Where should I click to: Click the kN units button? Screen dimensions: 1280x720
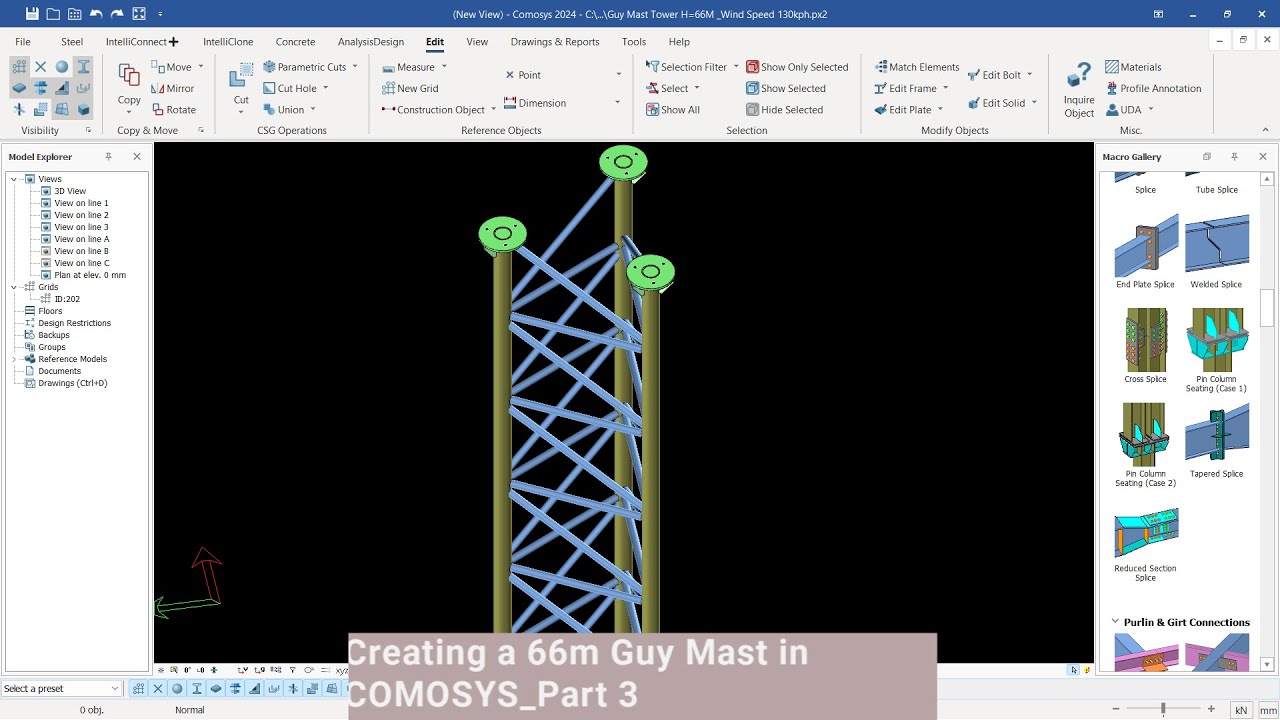1241,710
